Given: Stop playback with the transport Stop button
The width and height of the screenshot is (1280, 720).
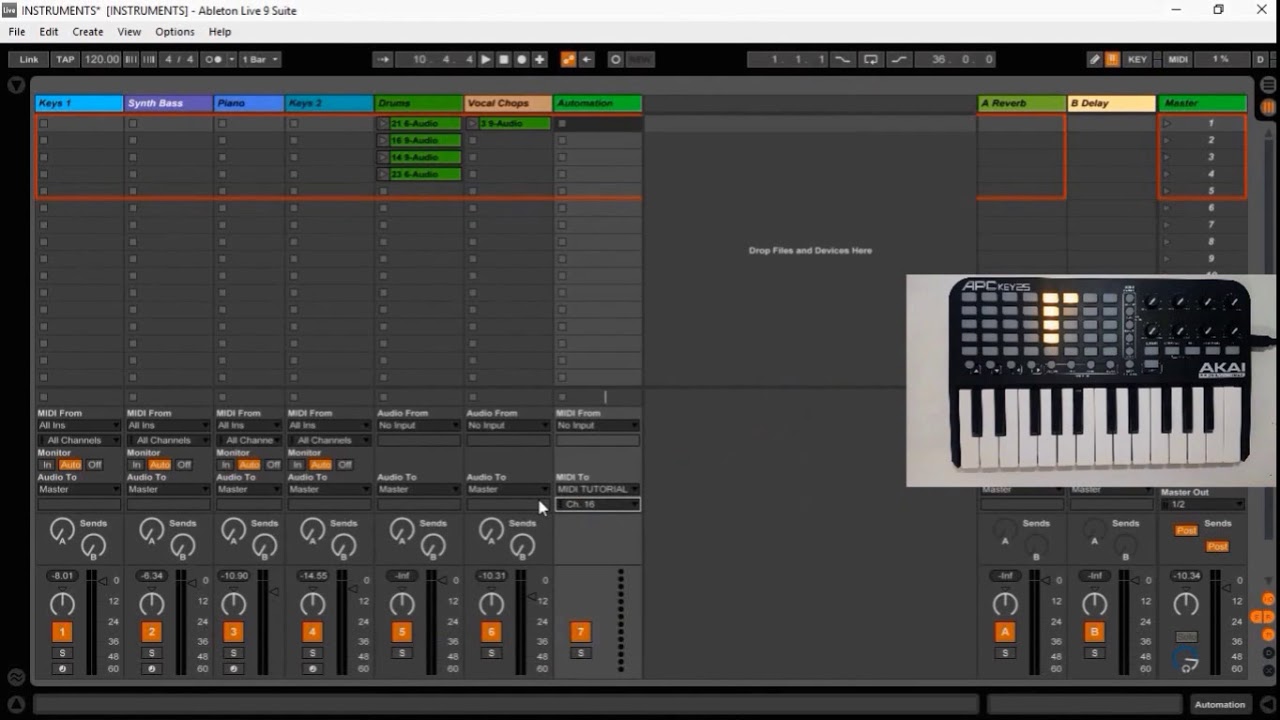Looking at the screenshot, I should coord(504,59).
